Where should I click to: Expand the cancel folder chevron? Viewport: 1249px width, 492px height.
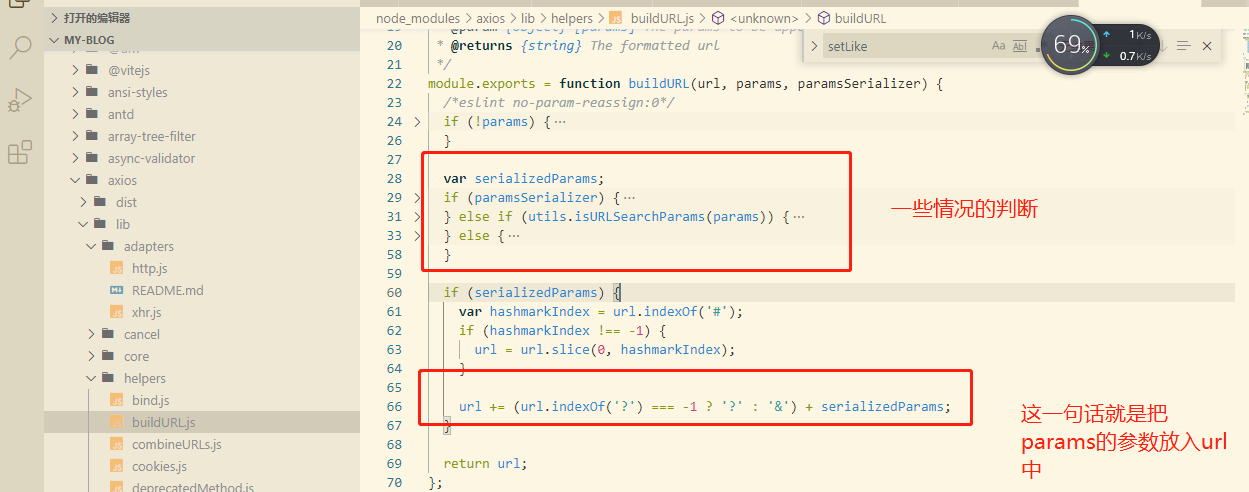[x=91, y=334]
